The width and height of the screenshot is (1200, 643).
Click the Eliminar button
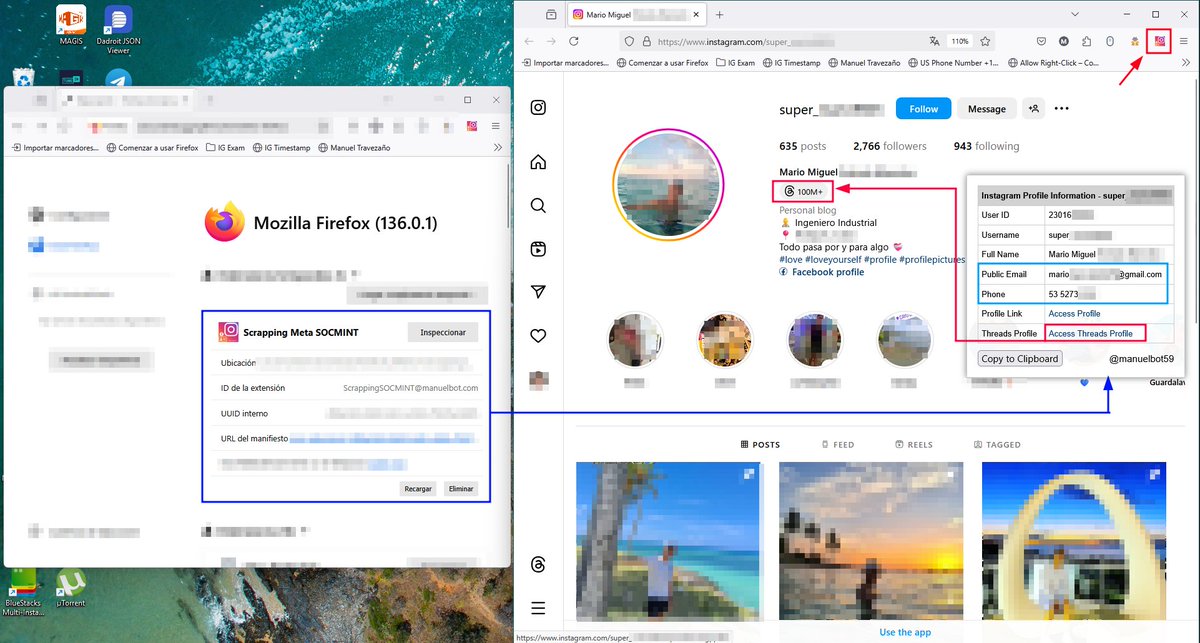[x=460, y=489]
